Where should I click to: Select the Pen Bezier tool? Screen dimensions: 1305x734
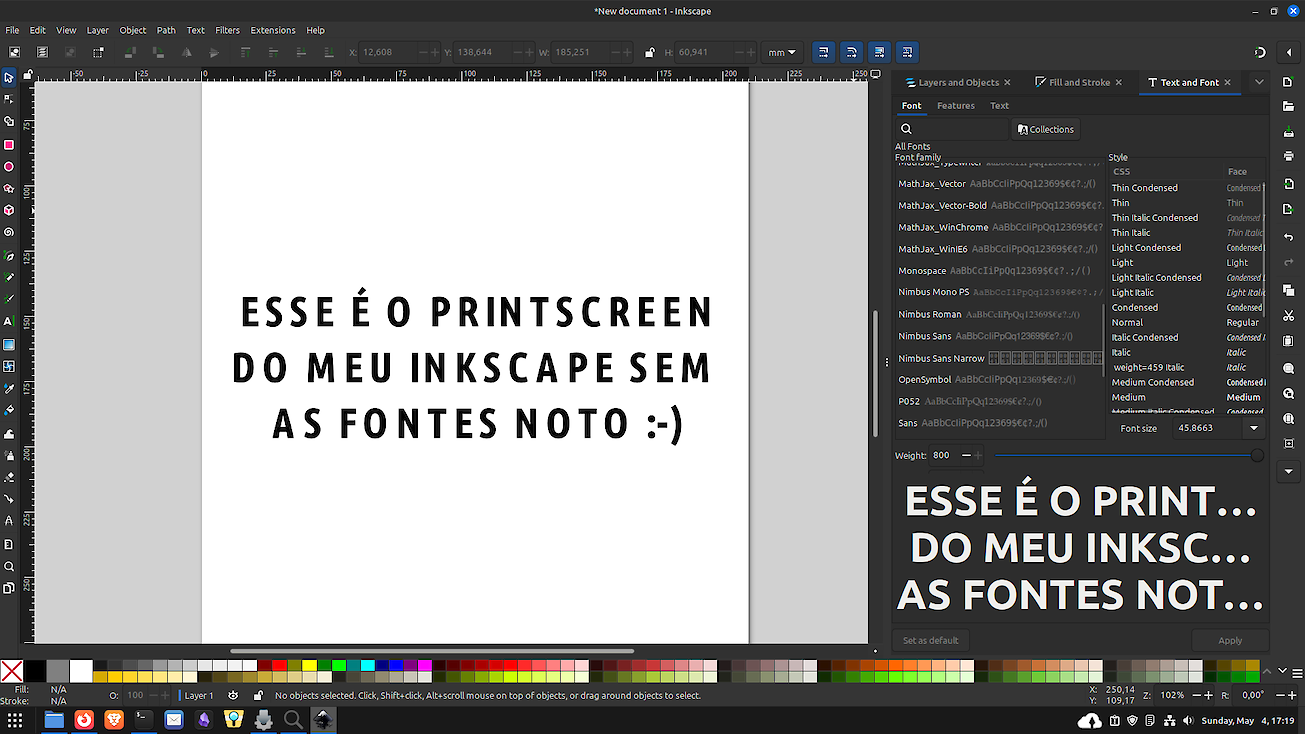click(x=9, y=255)
